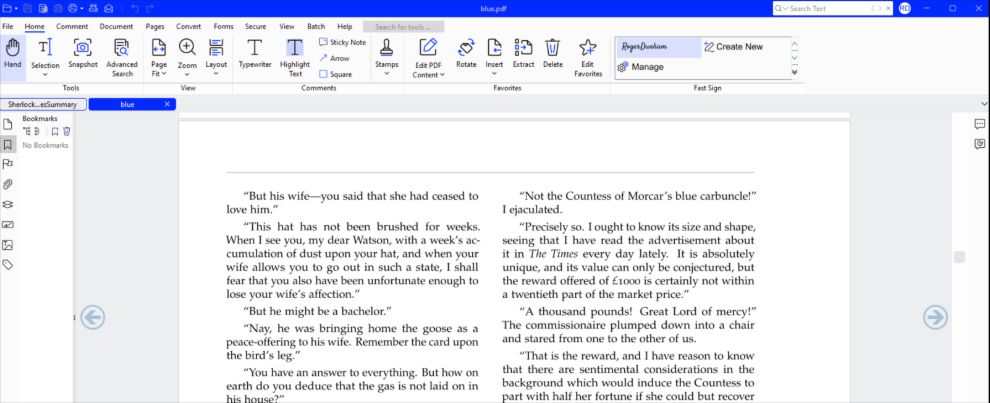
Task: Open the Forms ribbon tab
Action: pos(223,27)
